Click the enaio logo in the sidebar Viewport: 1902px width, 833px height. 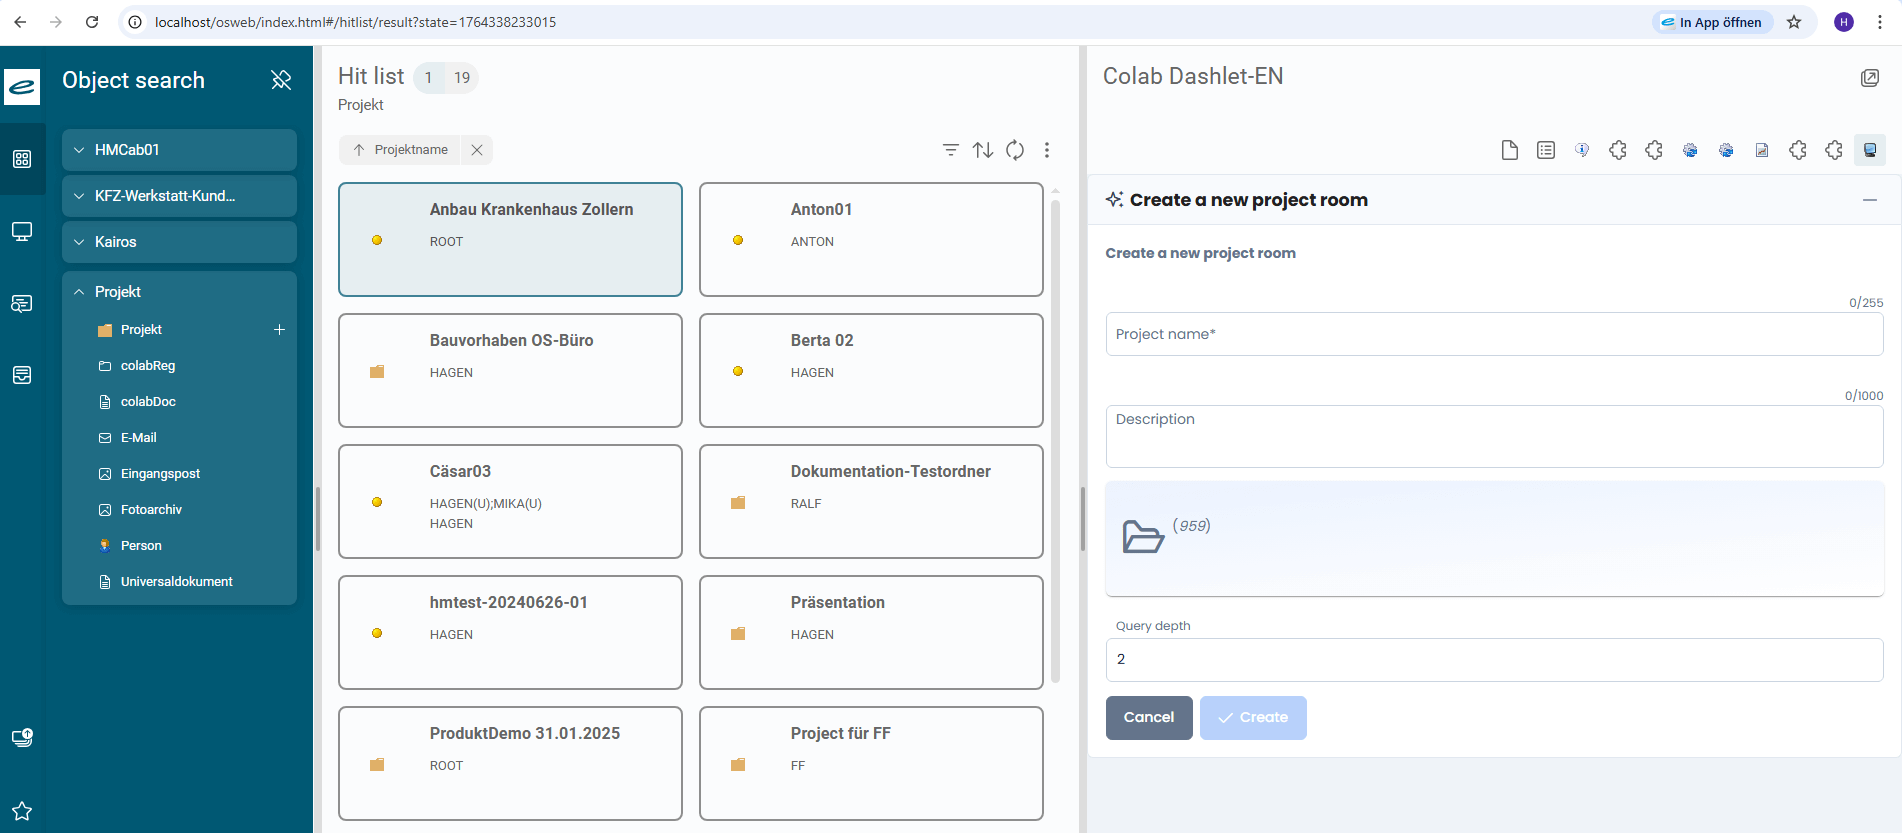[x=22, y=87]
